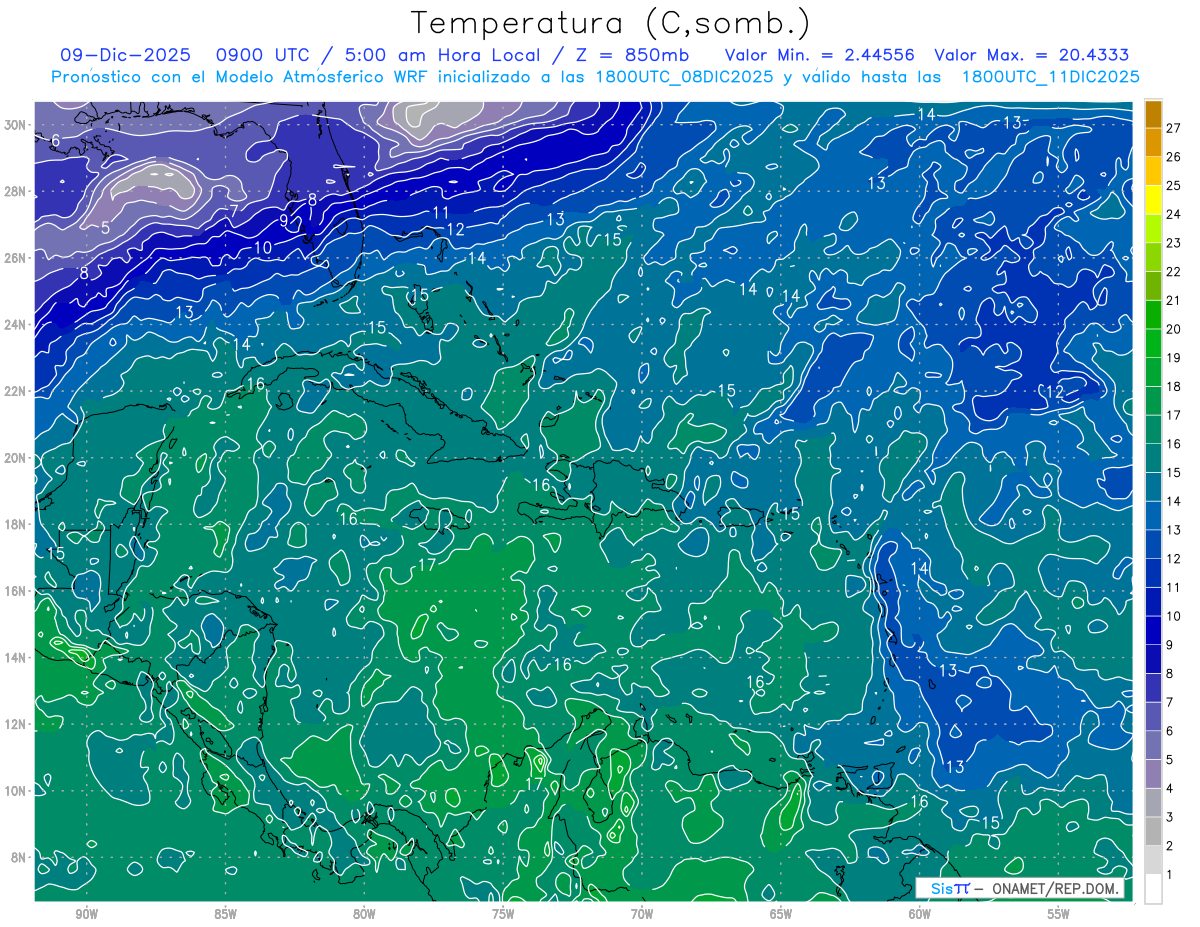Click the '22' label on the color scale

1173,272
